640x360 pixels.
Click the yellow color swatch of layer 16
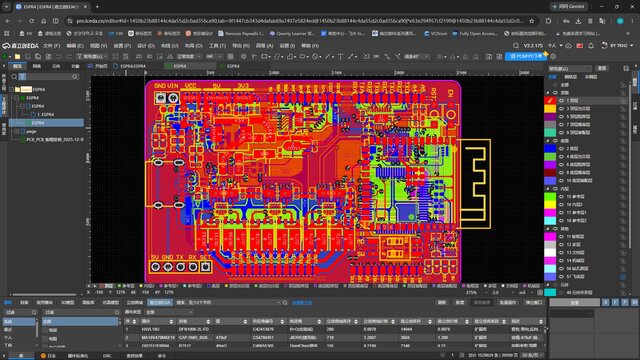point(550,204)
